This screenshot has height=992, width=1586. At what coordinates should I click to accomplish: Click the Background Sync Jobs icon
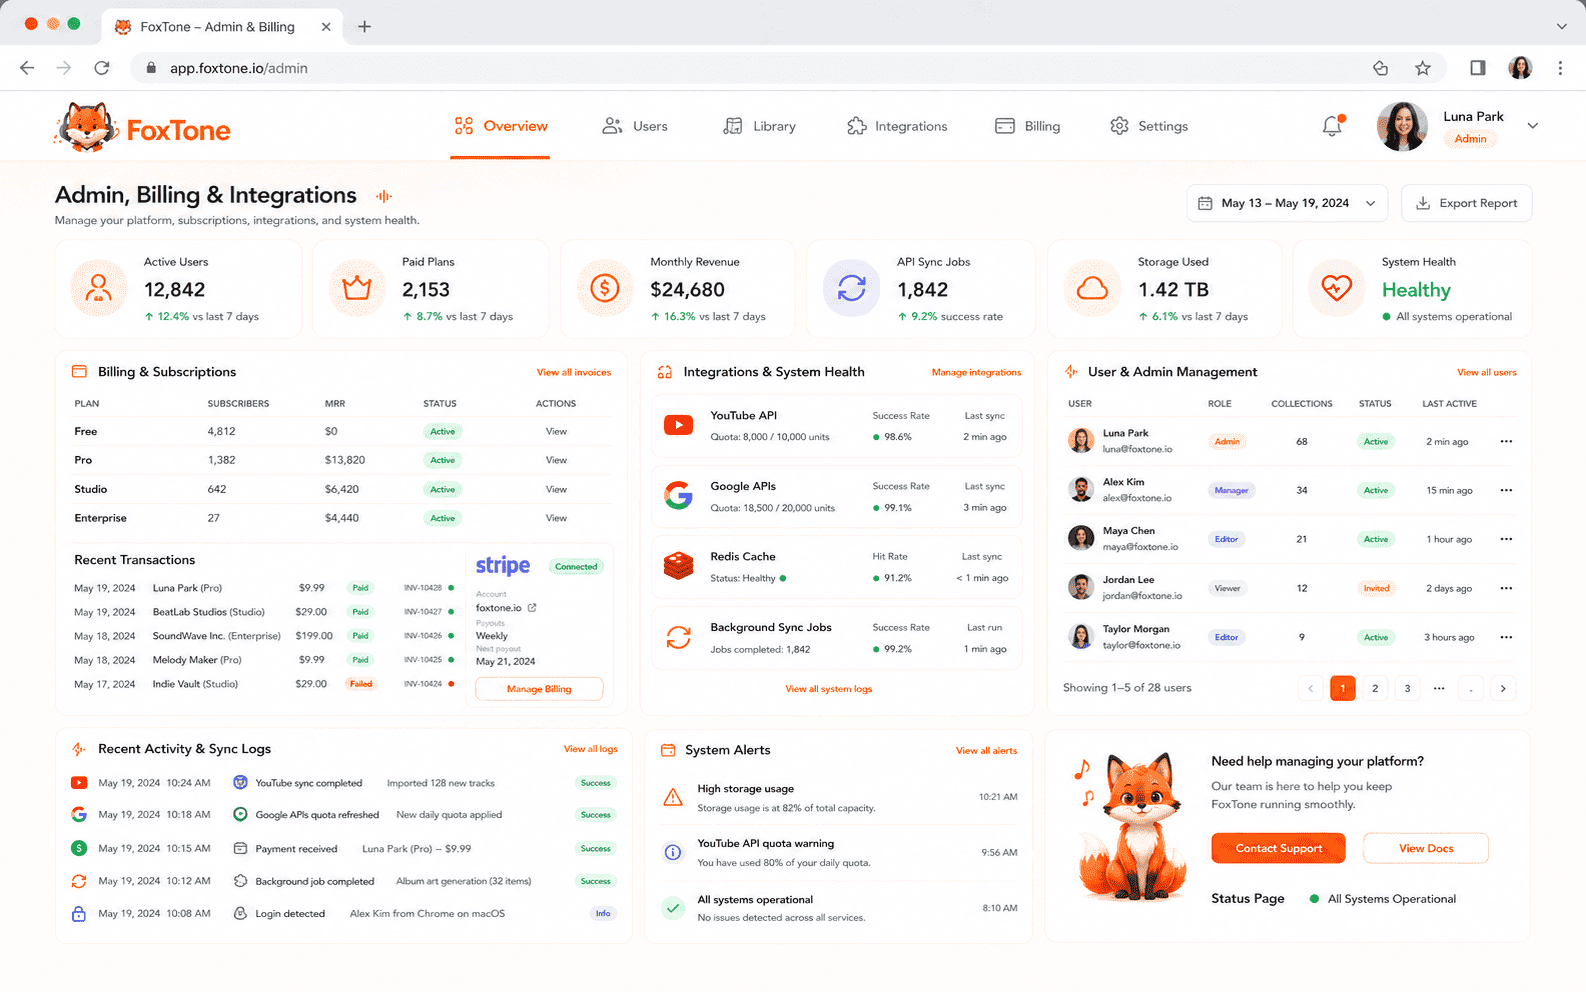click(x=678, y=637)
